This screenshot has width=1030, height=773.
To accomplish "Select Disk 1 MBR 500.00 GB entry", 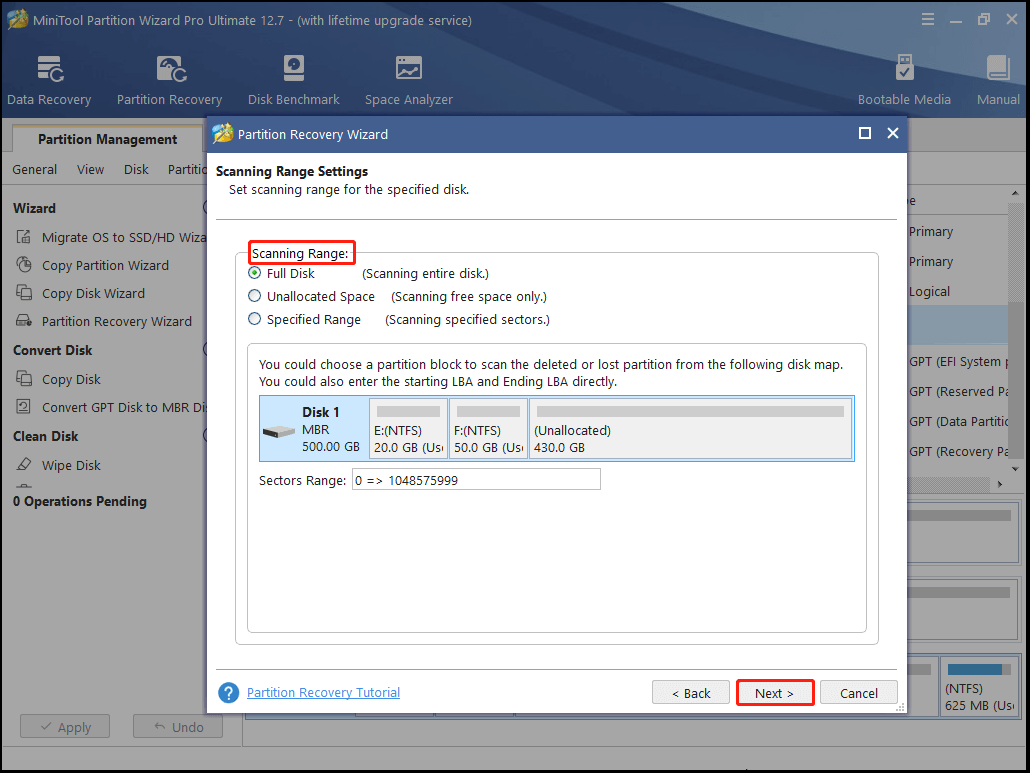I will [314, 429].
